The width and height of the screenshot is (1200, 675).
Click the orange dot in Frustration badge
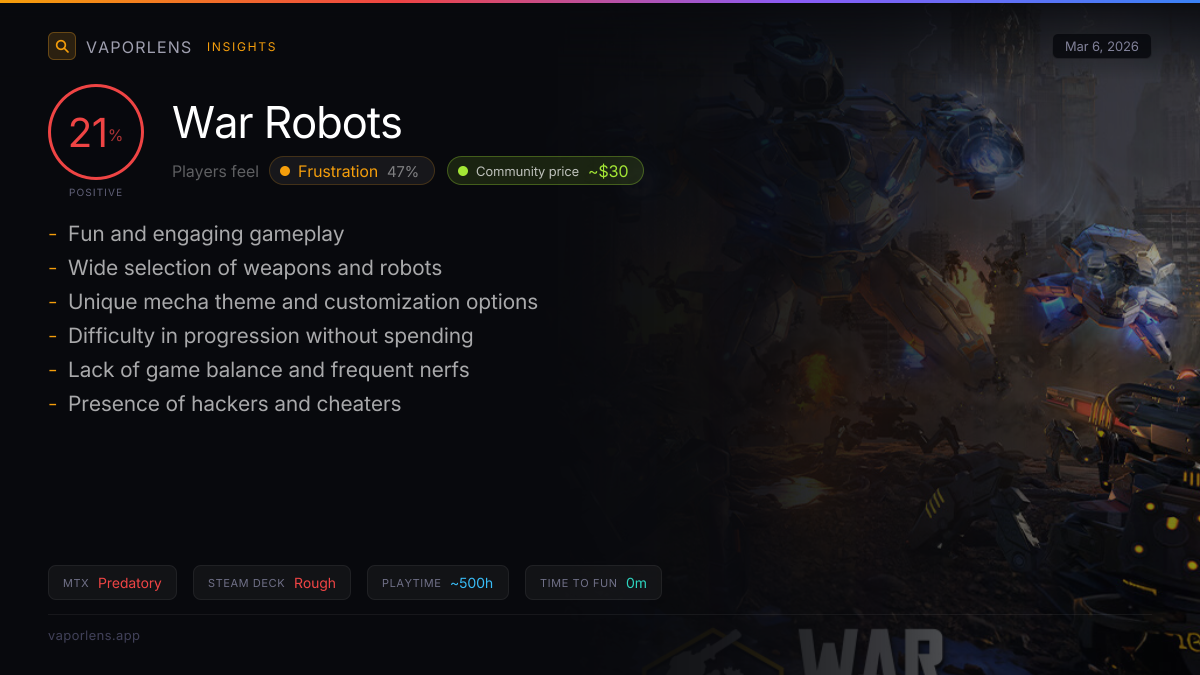pyautogui.click(x=285, y=171)
